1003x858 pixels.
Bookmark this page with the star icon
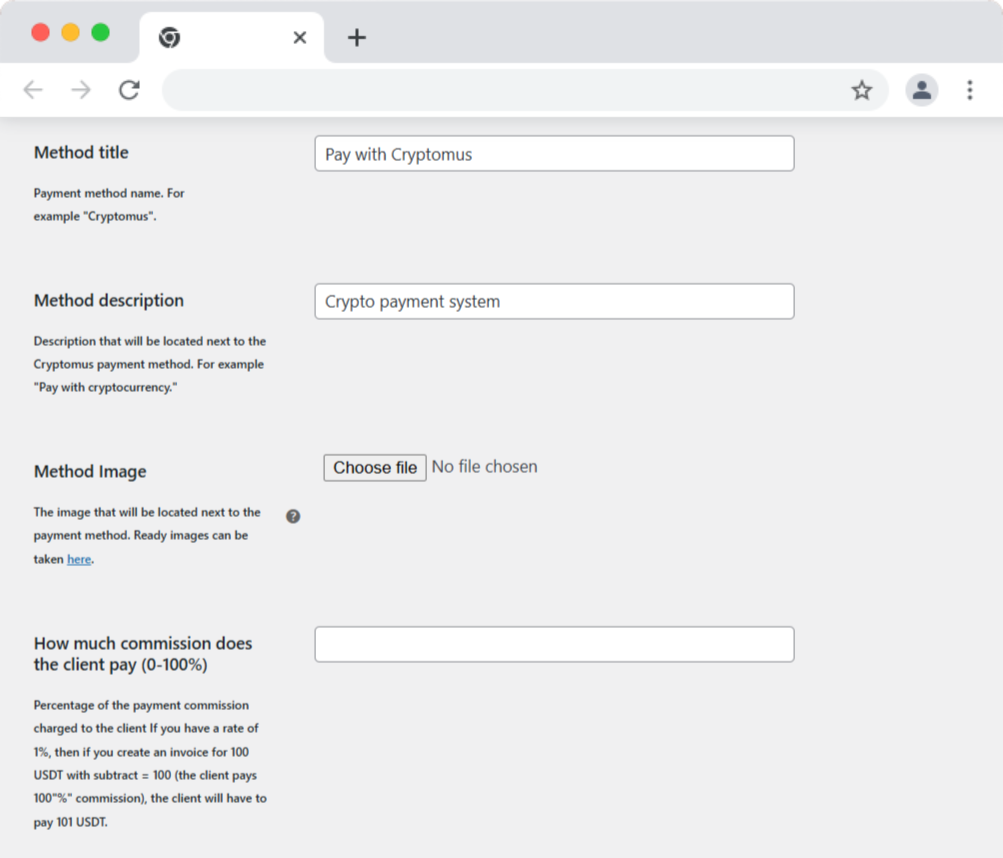pos(861,91)
